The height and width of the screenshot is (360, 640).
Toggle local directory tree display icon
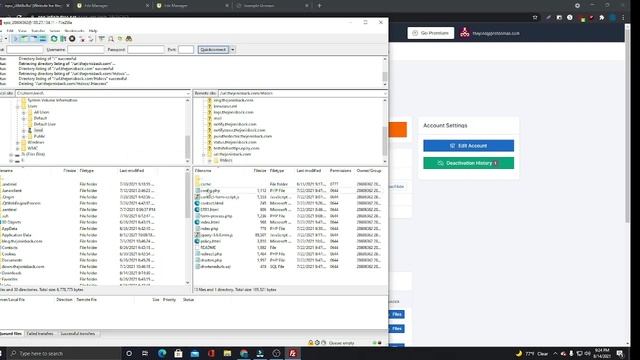pyautogui.click(x=24, y=39)
